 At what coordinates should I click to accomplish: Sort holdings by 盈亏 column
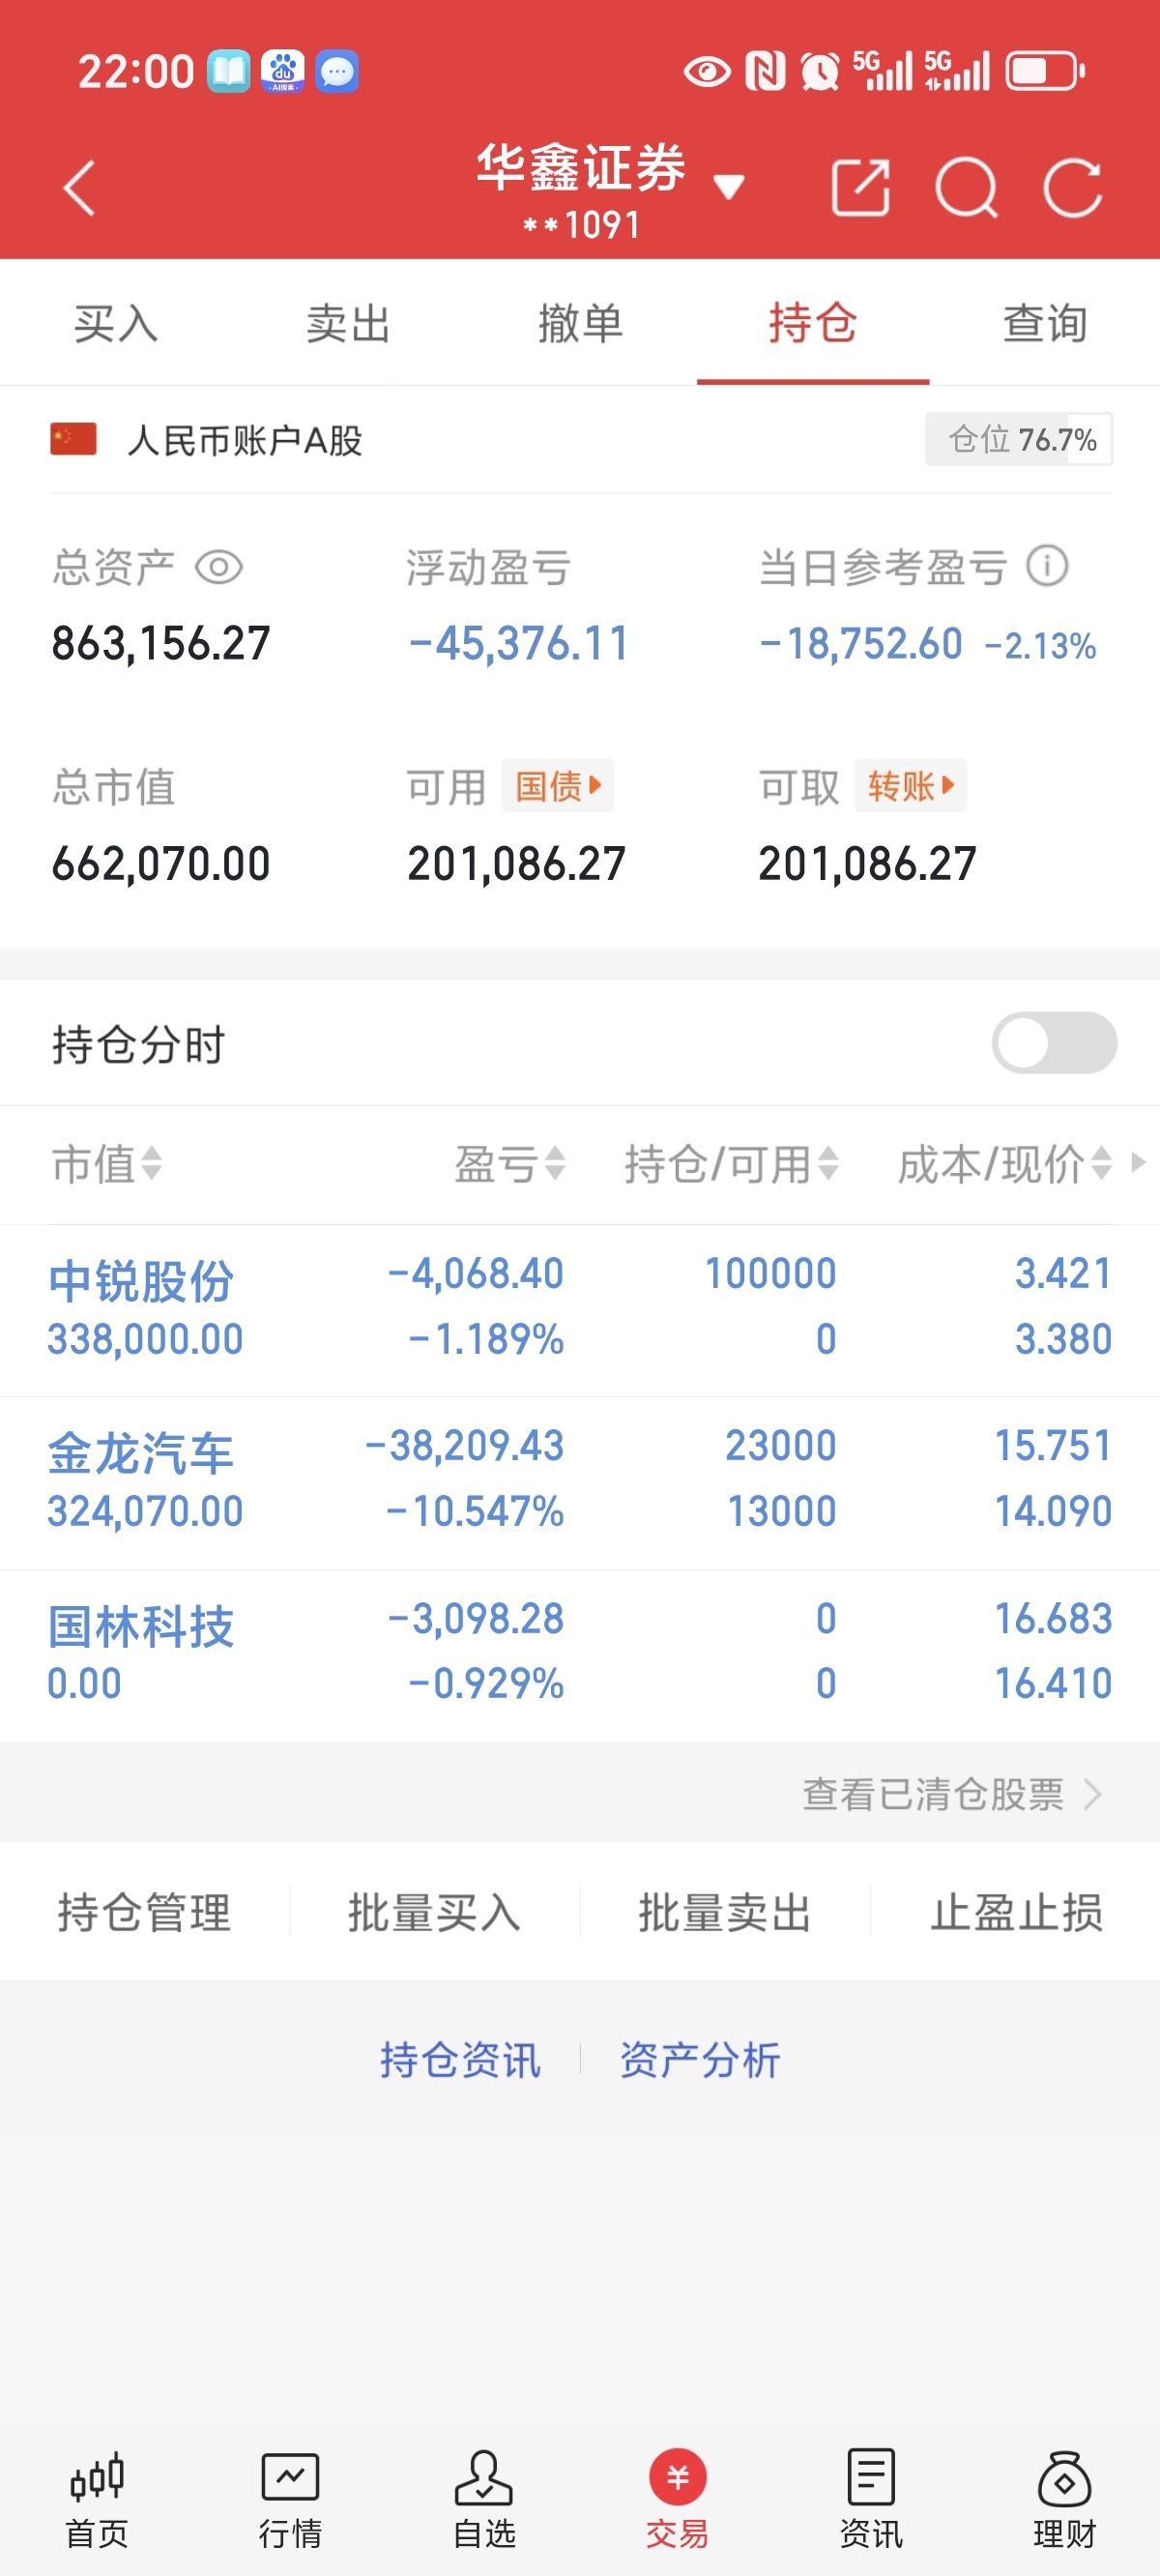click(x=510, y=1164)
